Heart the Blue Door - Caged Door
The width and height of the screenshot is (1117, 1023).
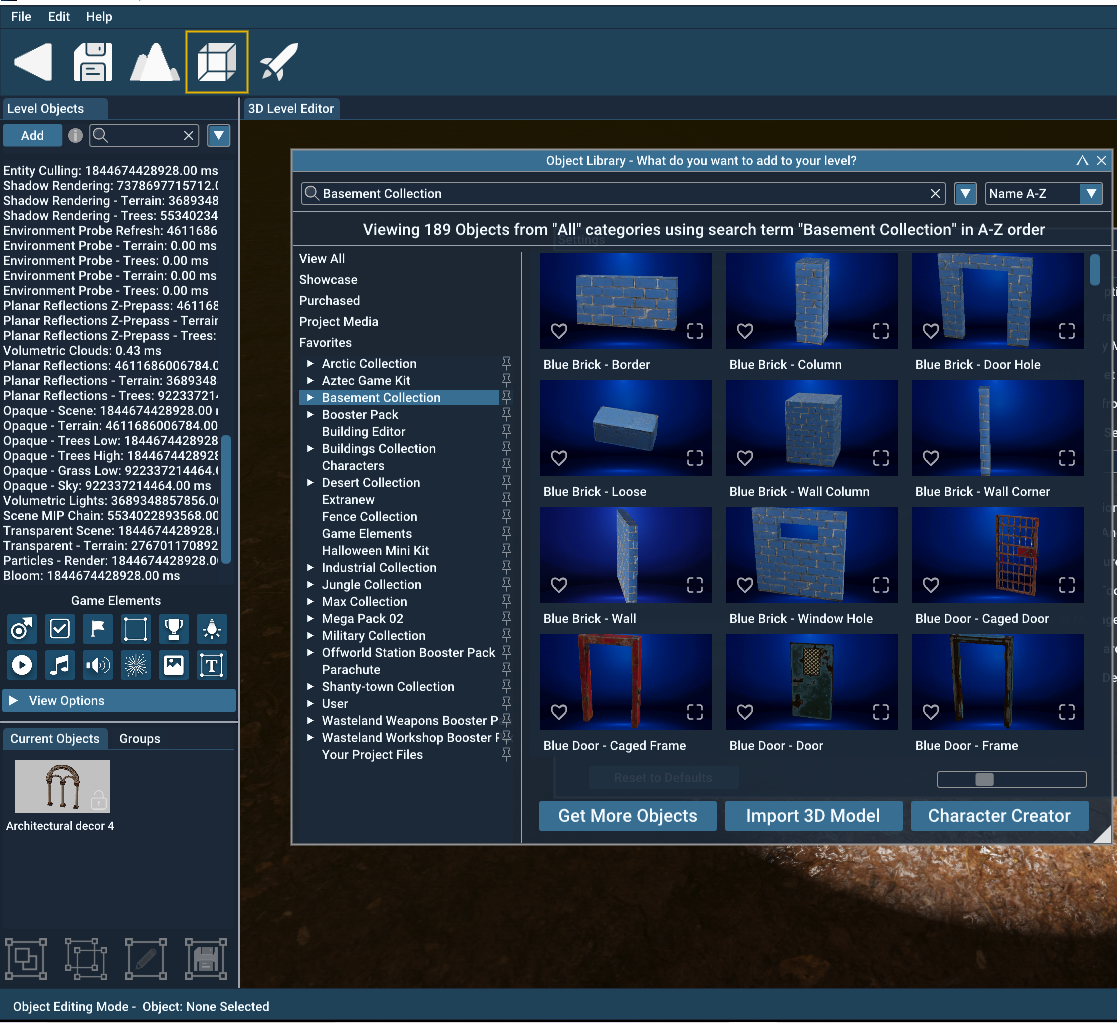(x=930, y=585)
